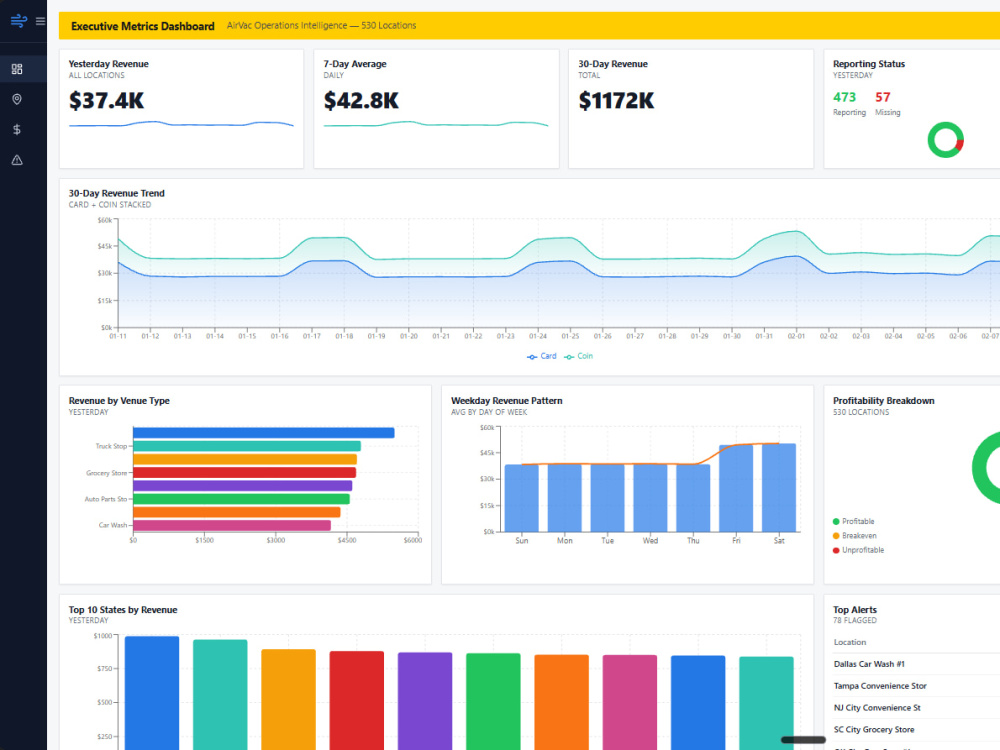Toggle the Coin series legend entry
Screen dimensions: 1000x750
578,356
